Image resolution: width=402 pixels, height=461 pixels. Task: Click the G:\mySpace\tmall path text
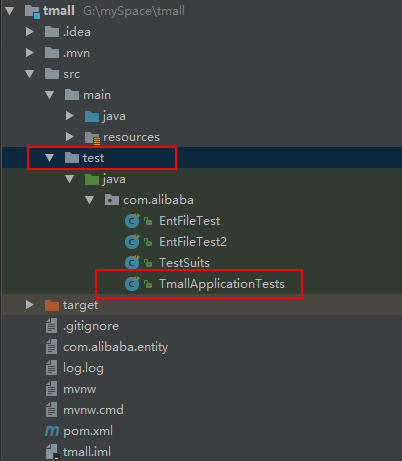click(134, 11)
